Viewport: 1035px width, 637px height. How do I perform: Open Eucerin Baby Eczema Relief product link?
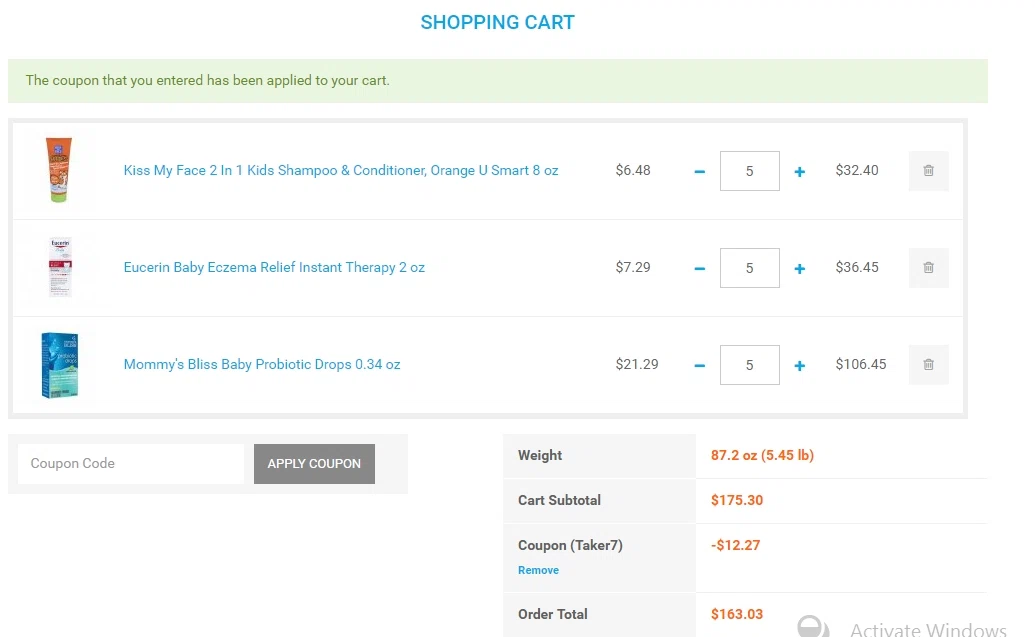274,267
